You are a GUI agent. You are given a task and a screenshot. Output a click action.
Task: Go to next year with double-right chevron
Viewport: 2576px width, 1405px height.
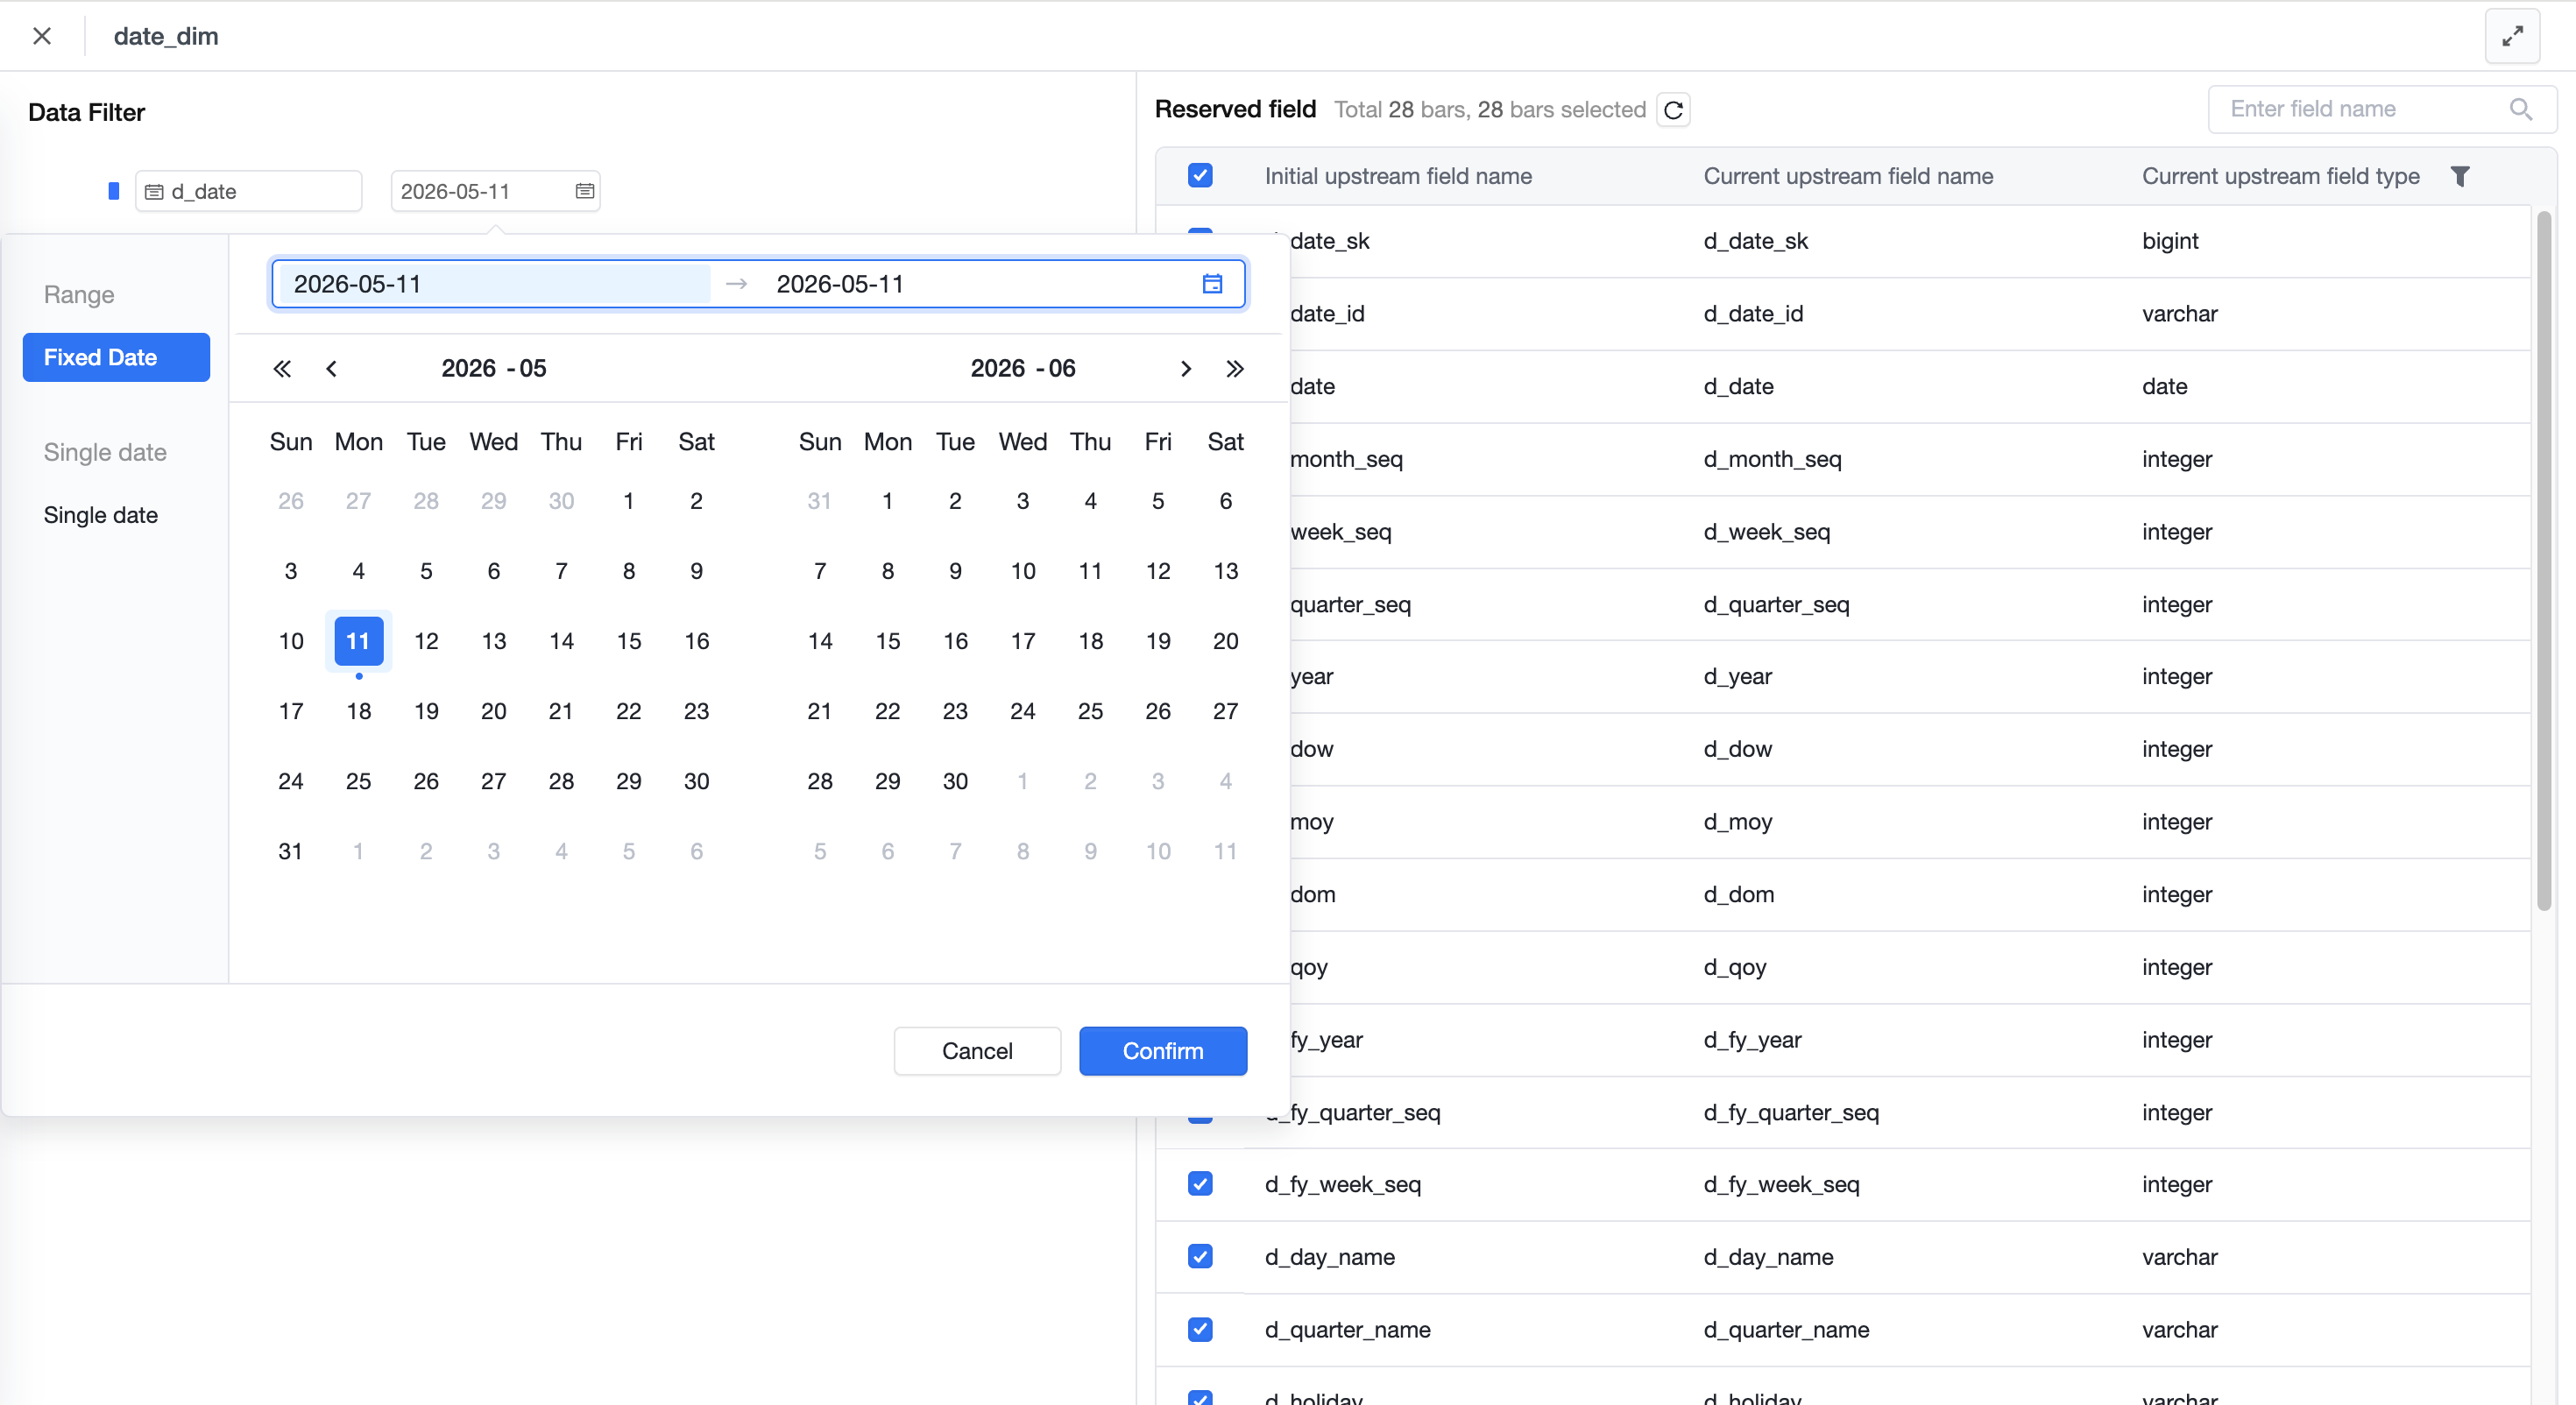click(1235, 369)
